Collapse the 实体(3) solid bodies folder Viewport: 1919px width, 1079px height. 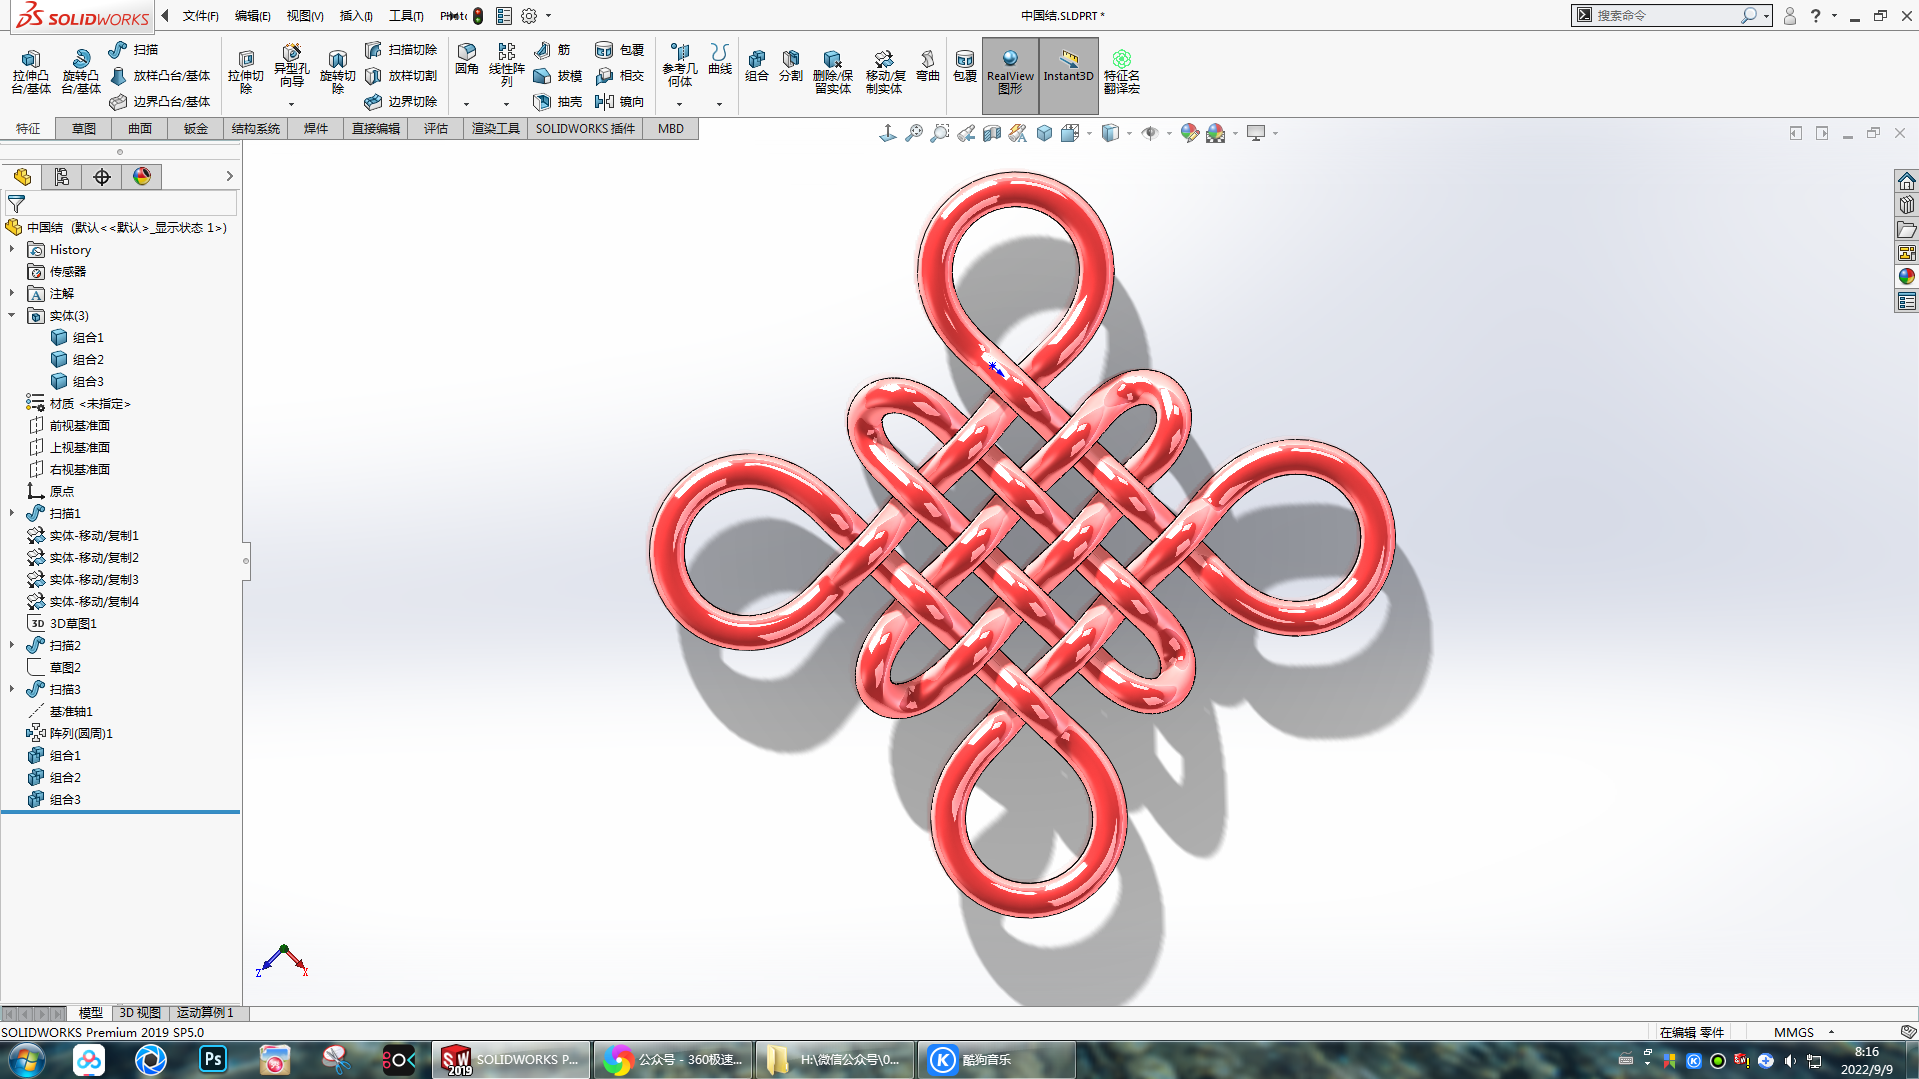tap(12, 315)
